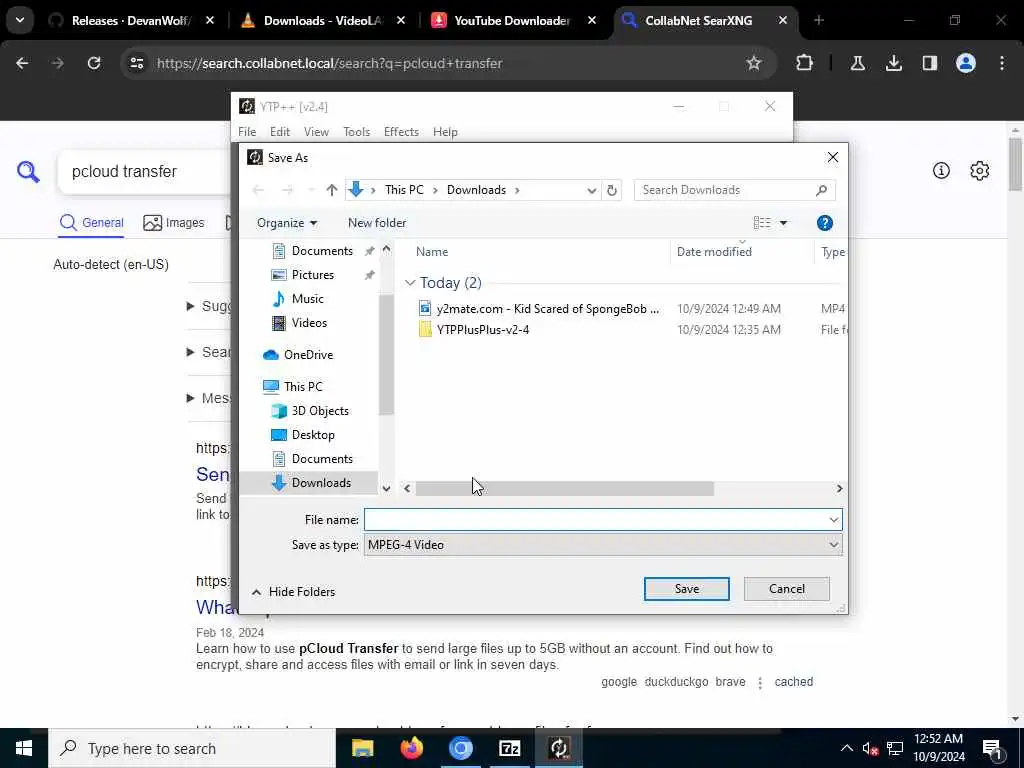Open SearXNG preferences gear icon
The image size is (1024, 768).
pos(979,171)
